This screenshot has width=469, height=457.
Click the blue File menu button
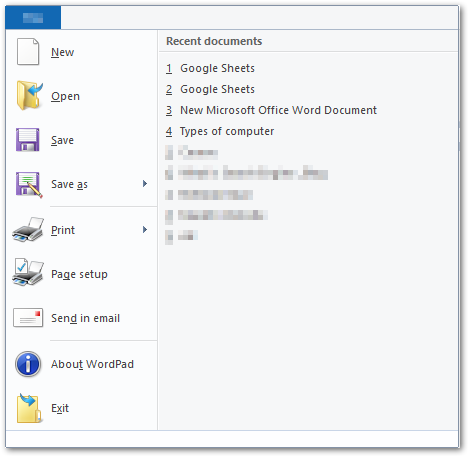pos(33,17)
